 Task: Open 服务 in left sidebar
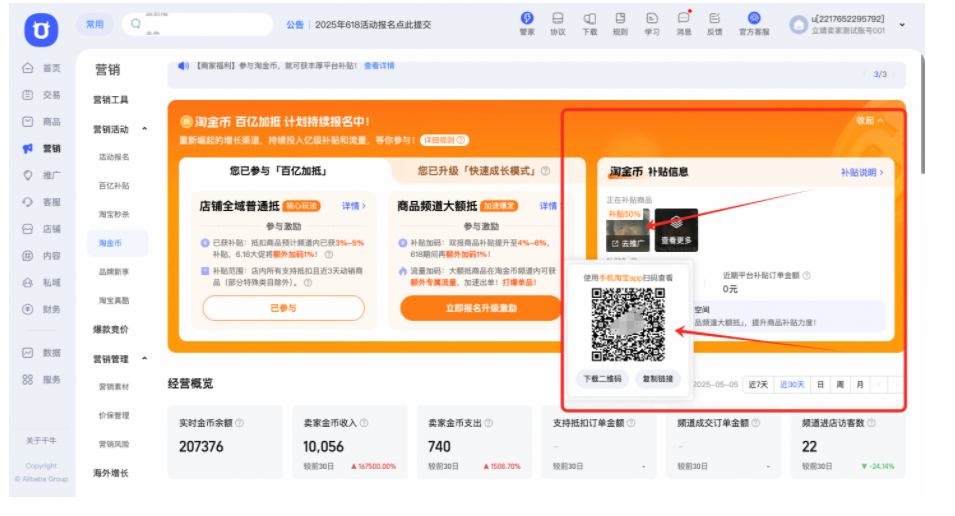tap(41, 380)
